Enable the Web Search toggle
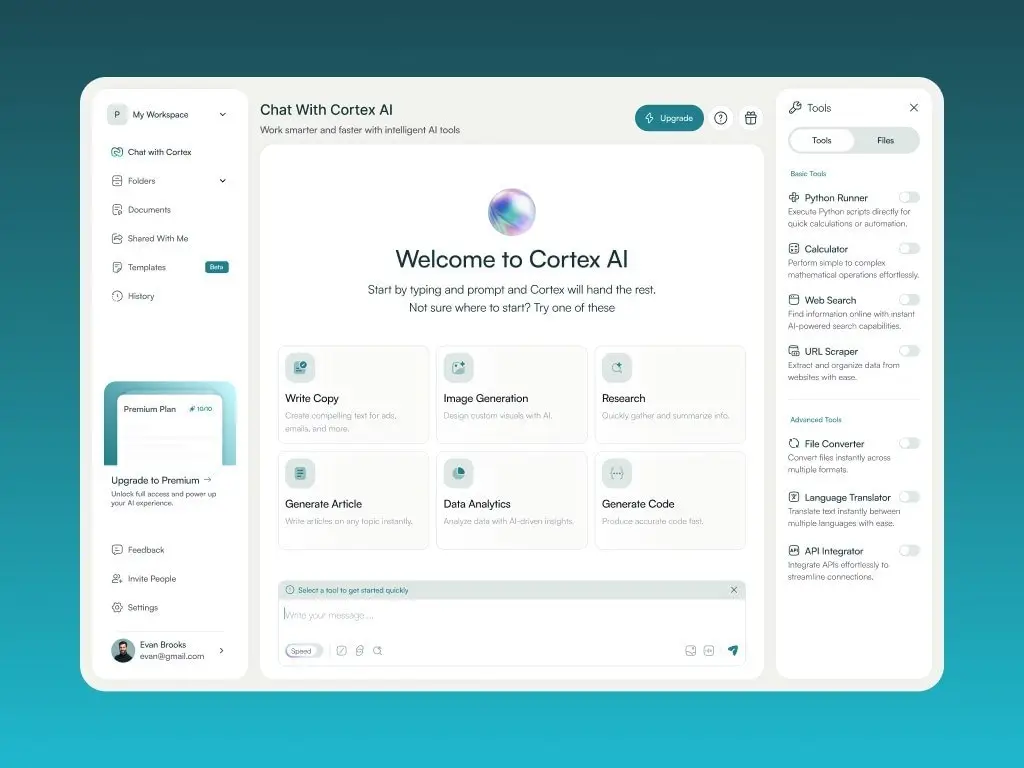Image resolution: width=1024 pixels, height=768 pixels. click(x=909, y=300)
